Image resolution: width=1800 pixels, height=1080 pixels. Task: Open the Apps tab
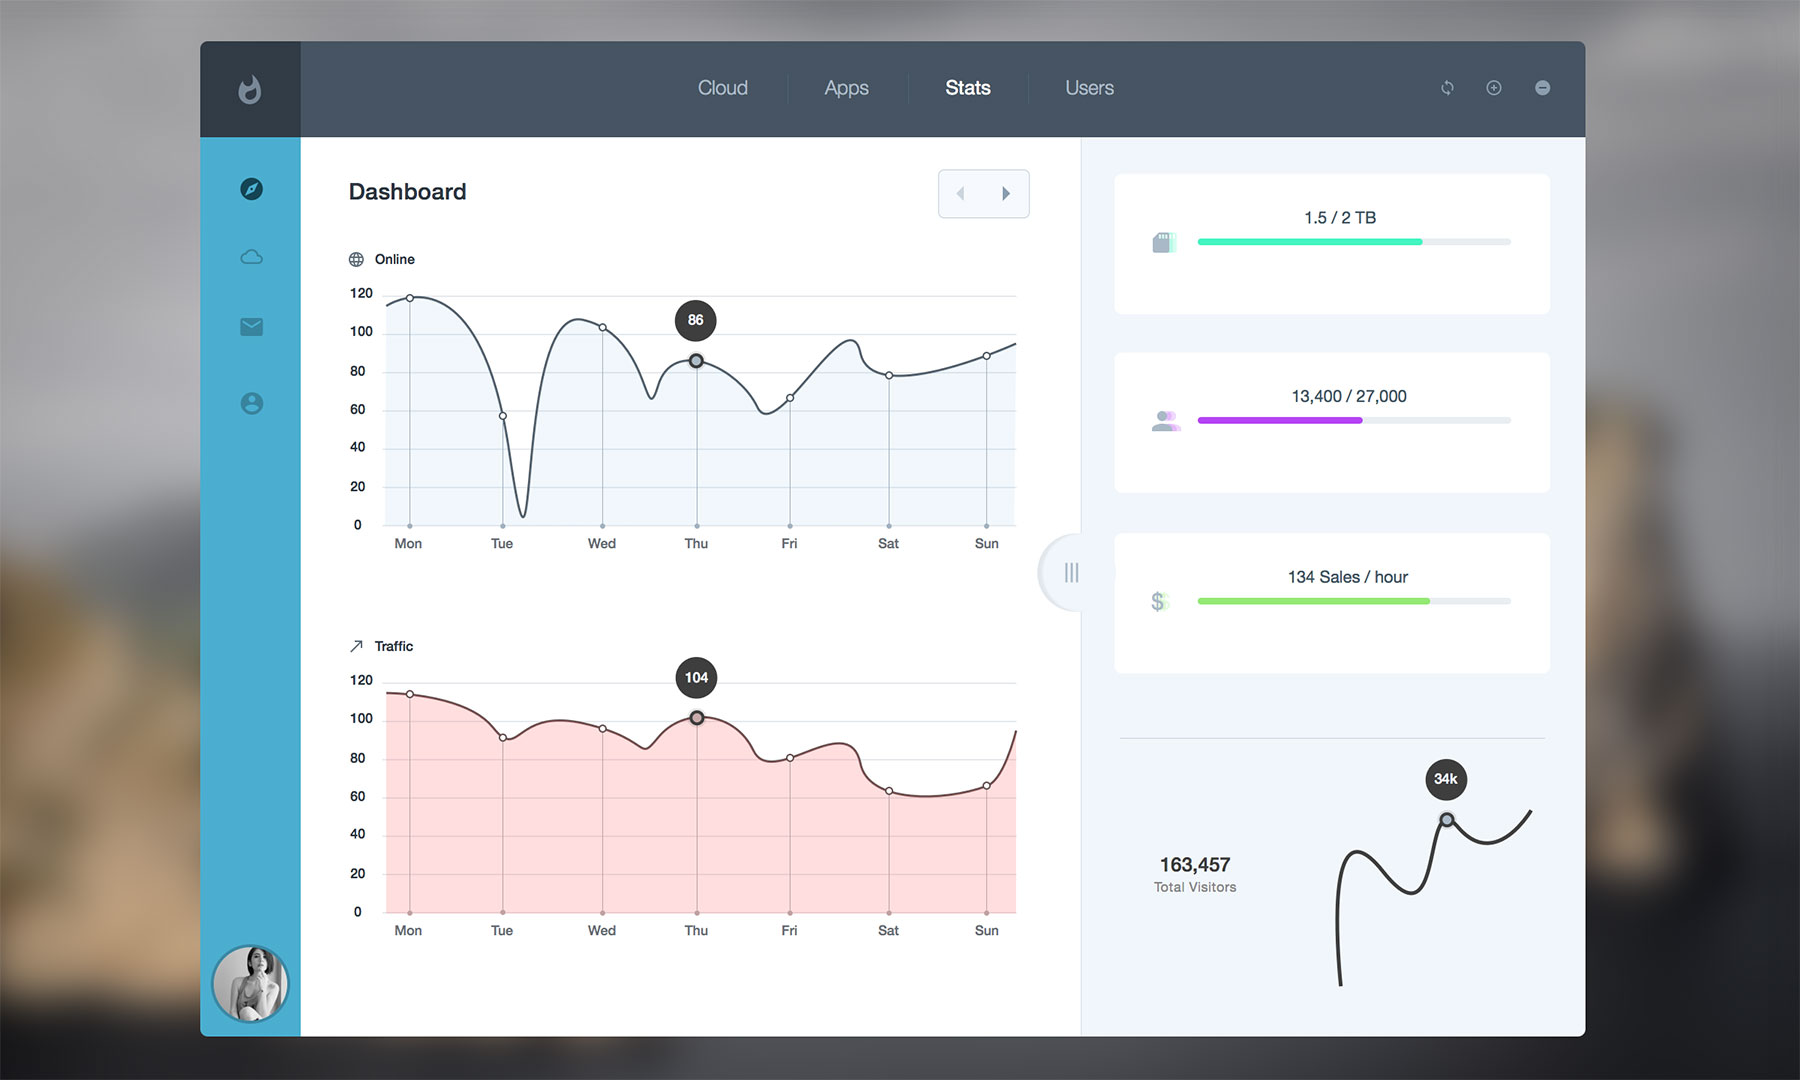845,88
